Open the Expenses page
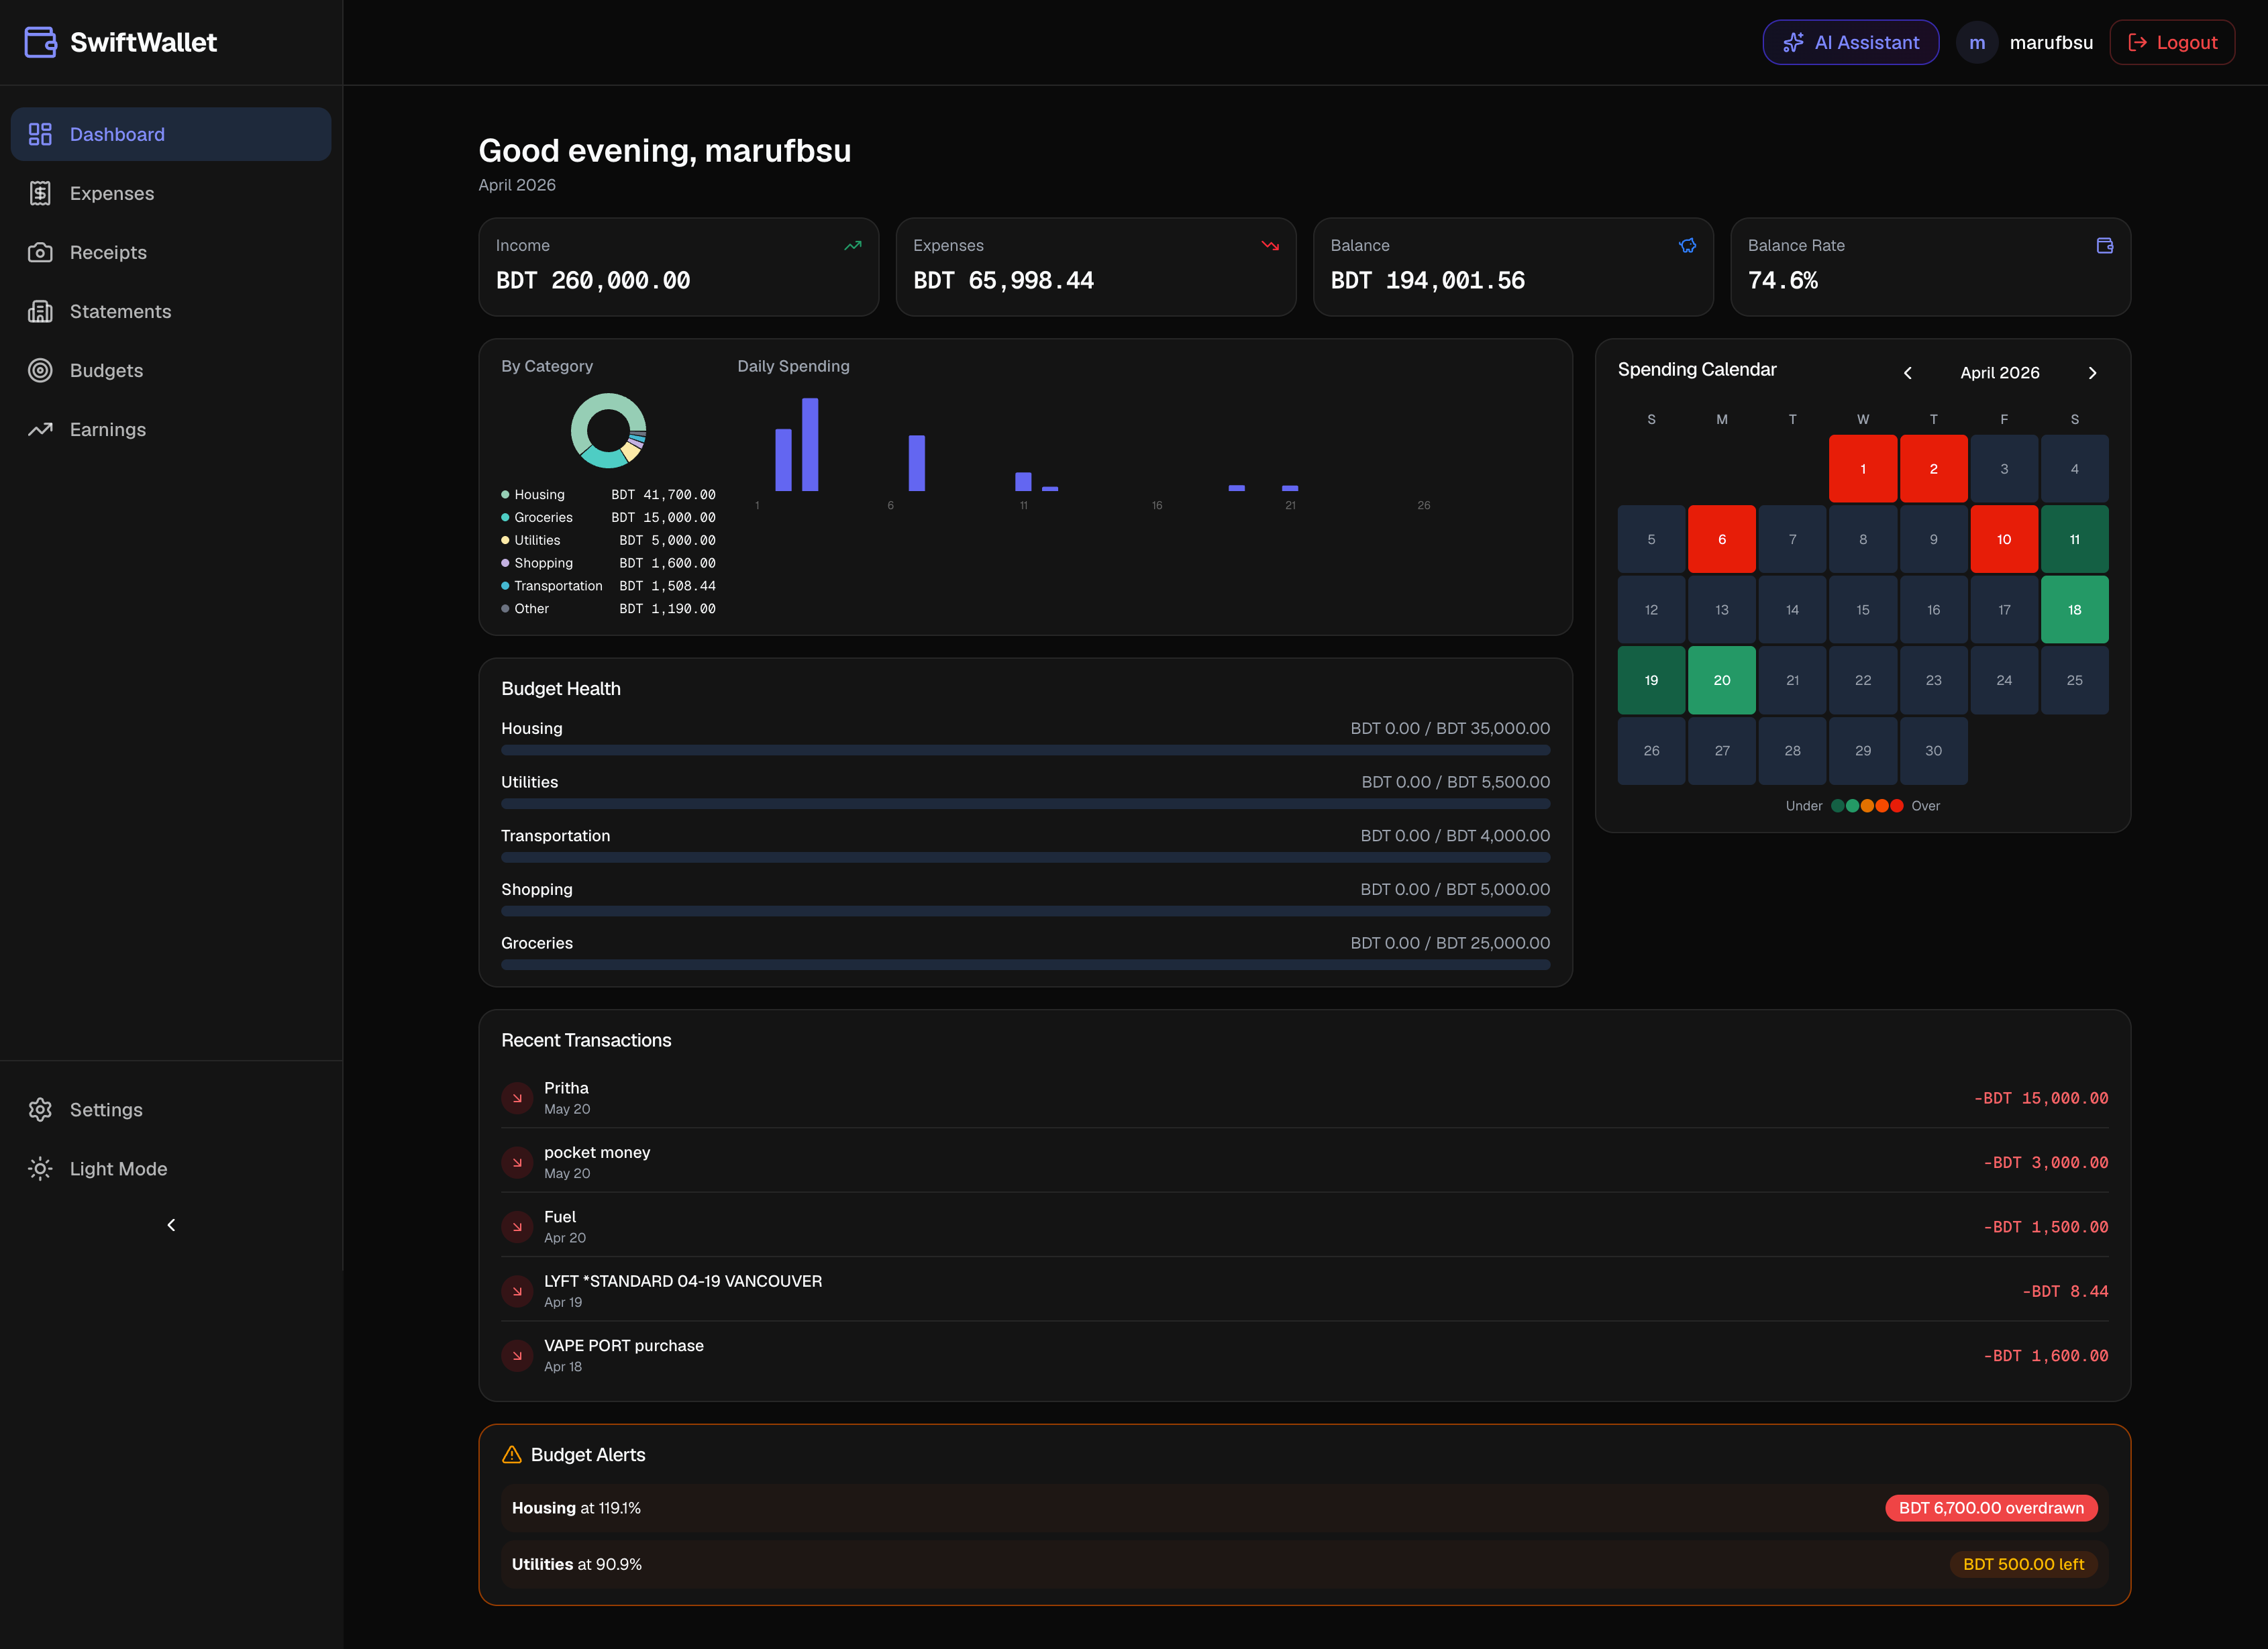Screen dimensions: 2268x1649 [x=171, y=193]
